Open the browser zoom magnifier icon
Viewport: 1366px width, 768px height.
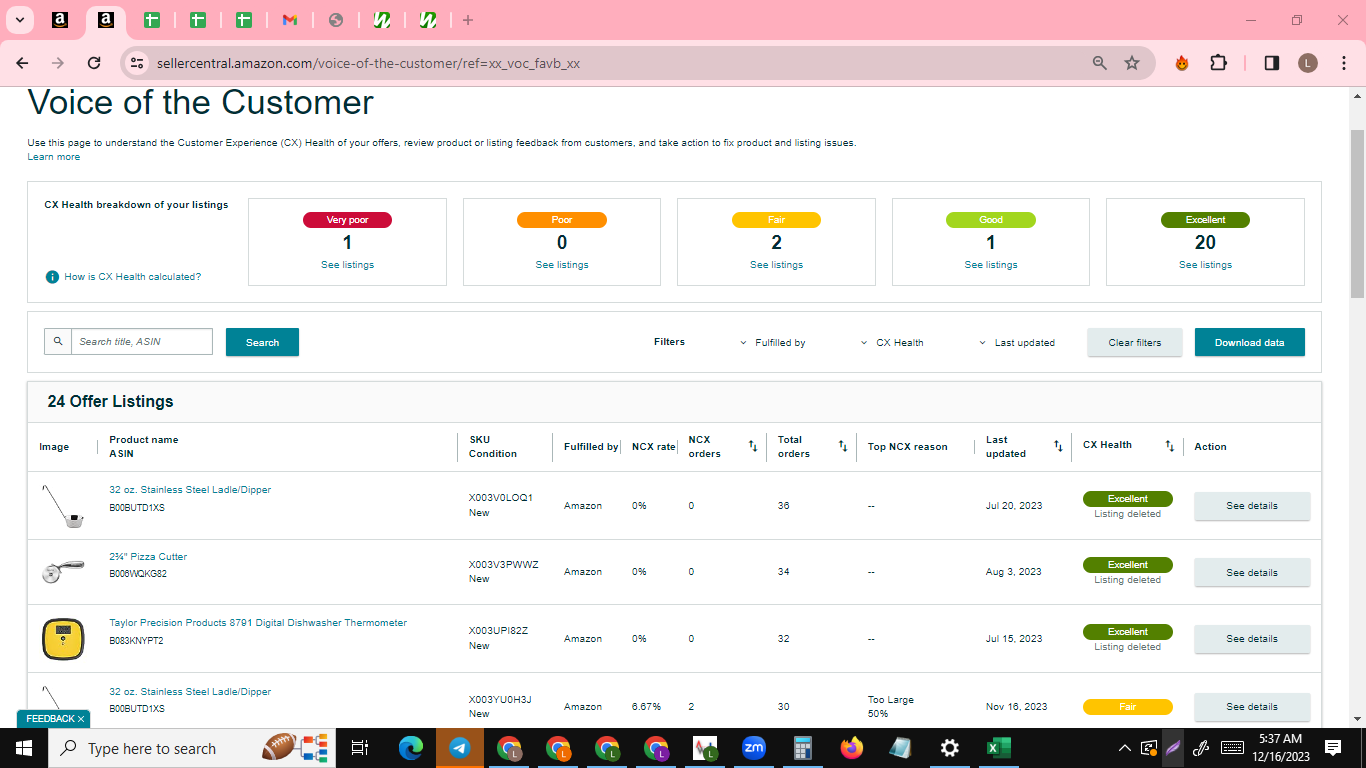pos(1100,63)
